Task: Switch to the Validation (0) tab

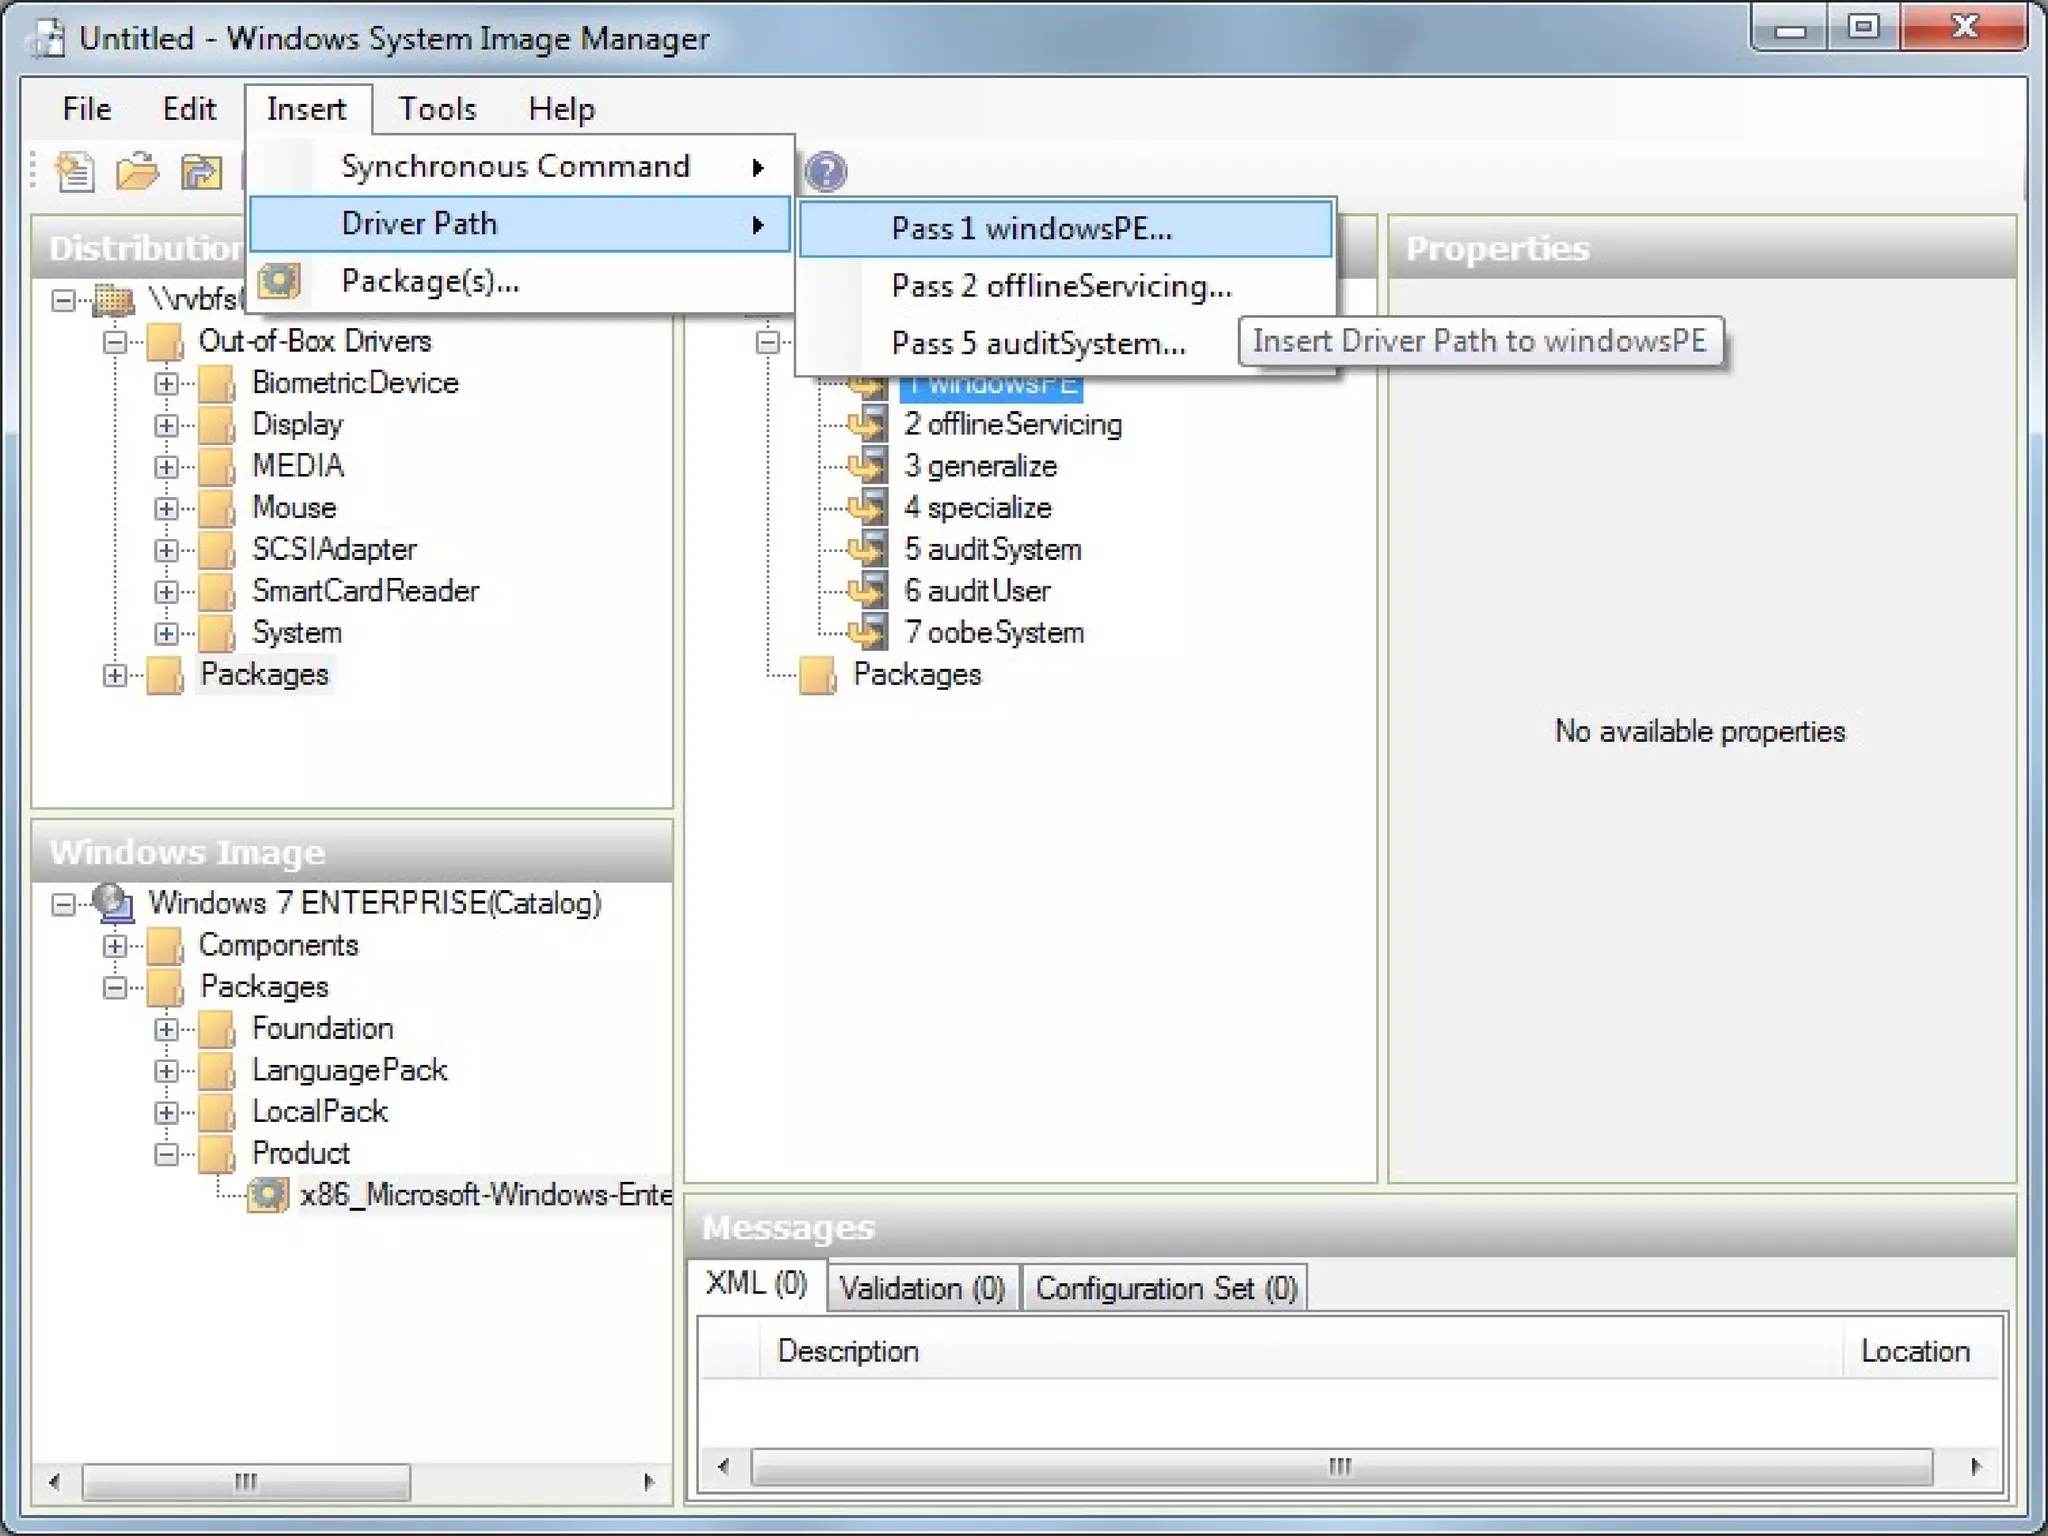Action: coord(921,1288)
